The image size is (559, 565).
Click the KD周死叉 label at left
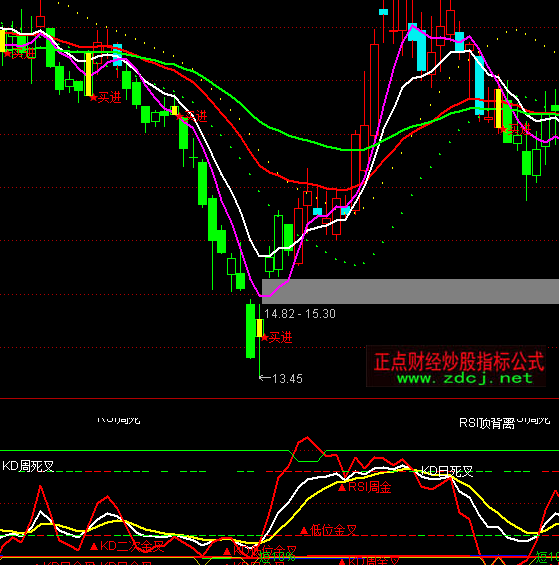click(x=28, y=466)
